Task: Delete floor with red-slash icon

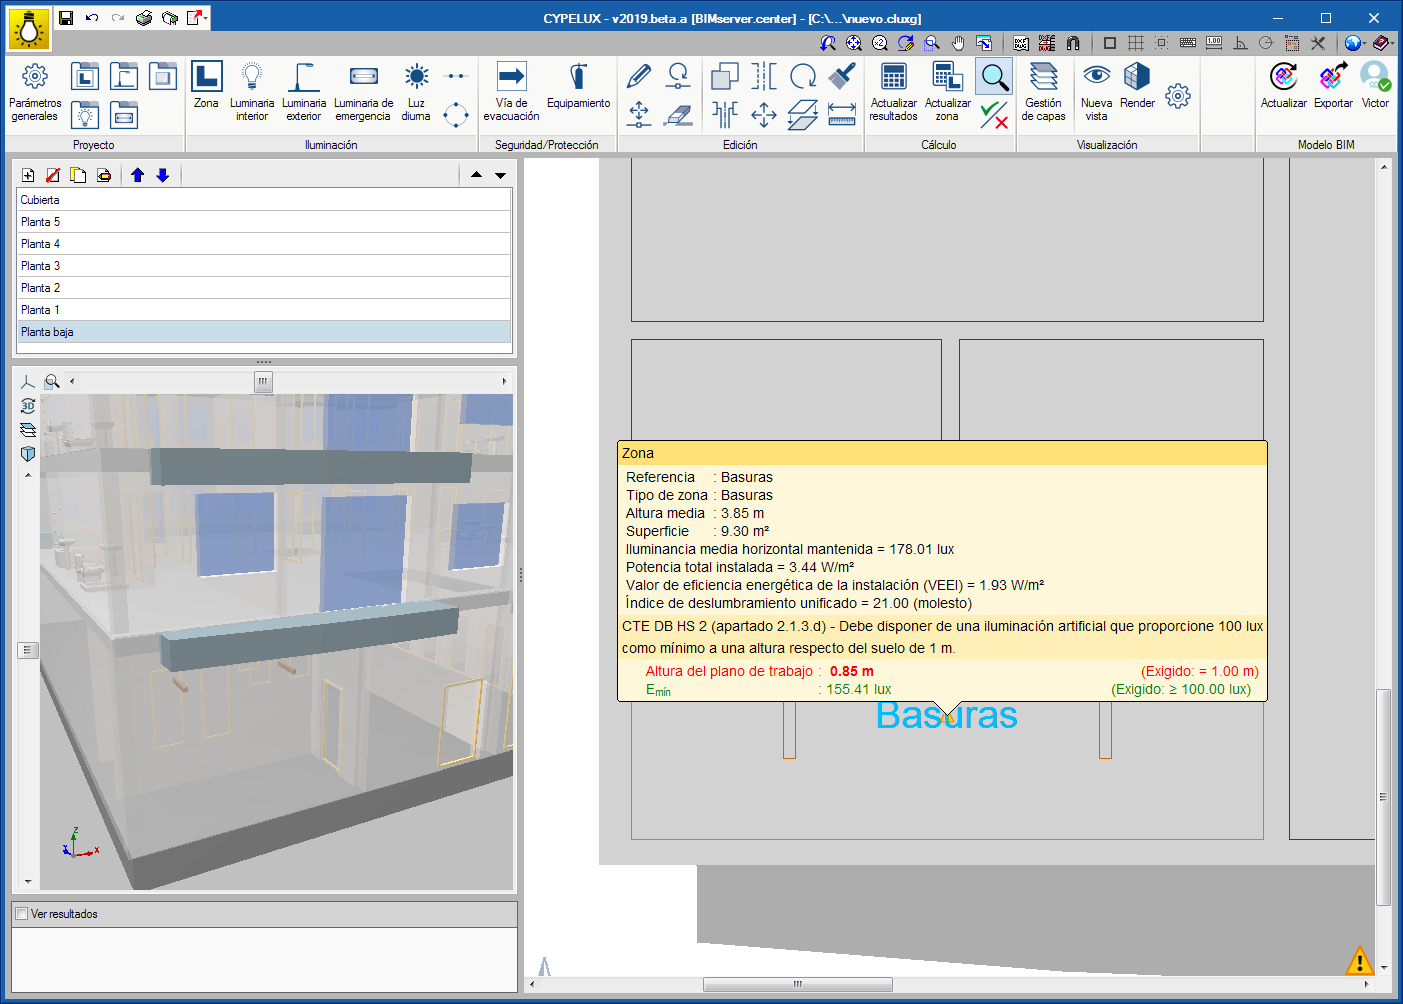Action: [x=53, y=175]
